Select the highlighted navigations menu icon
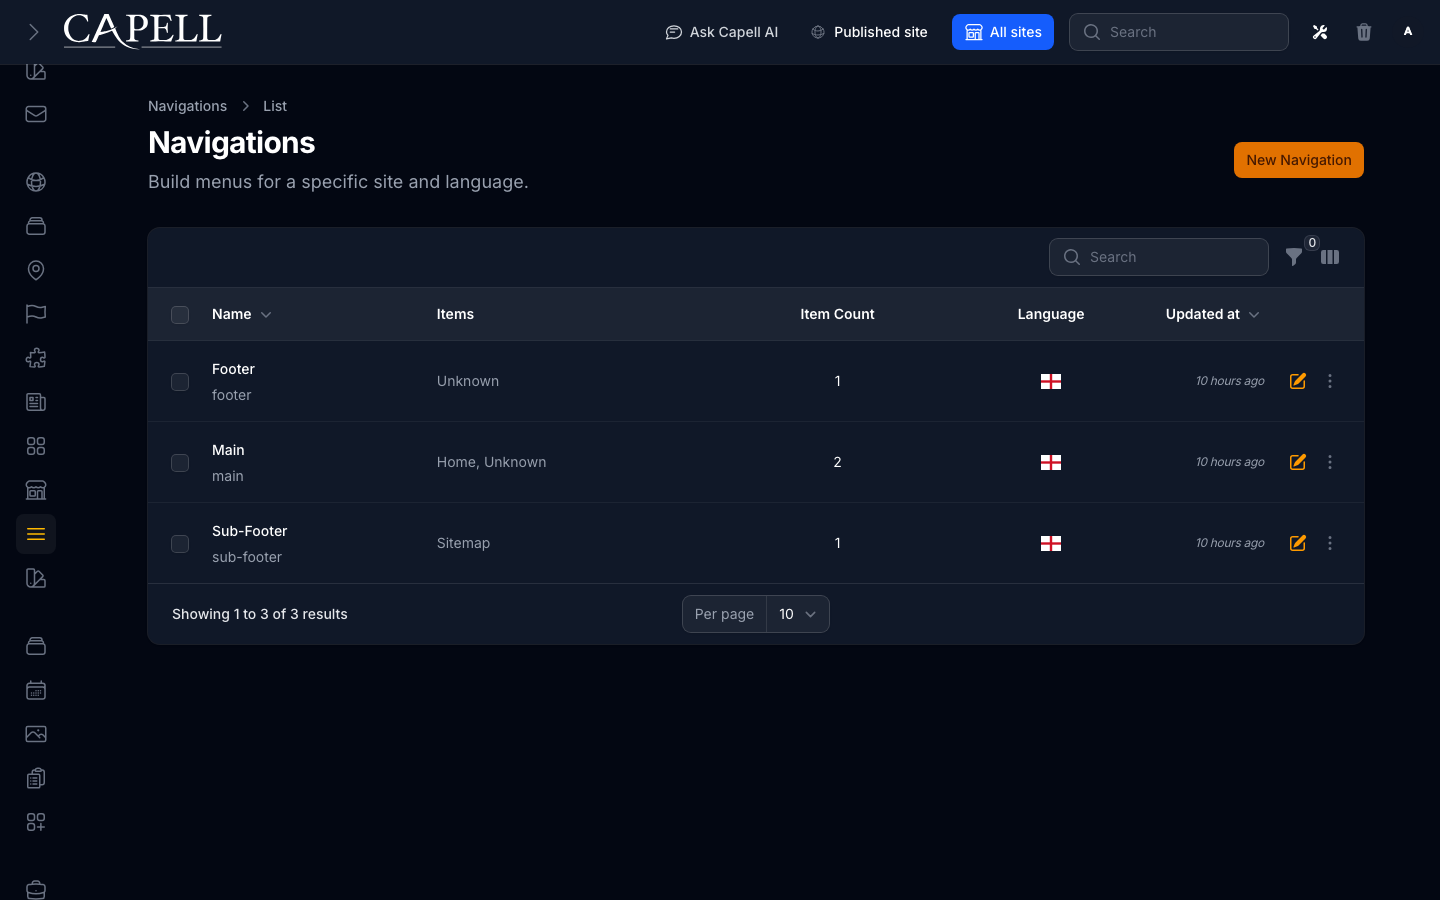 (36, 534)
